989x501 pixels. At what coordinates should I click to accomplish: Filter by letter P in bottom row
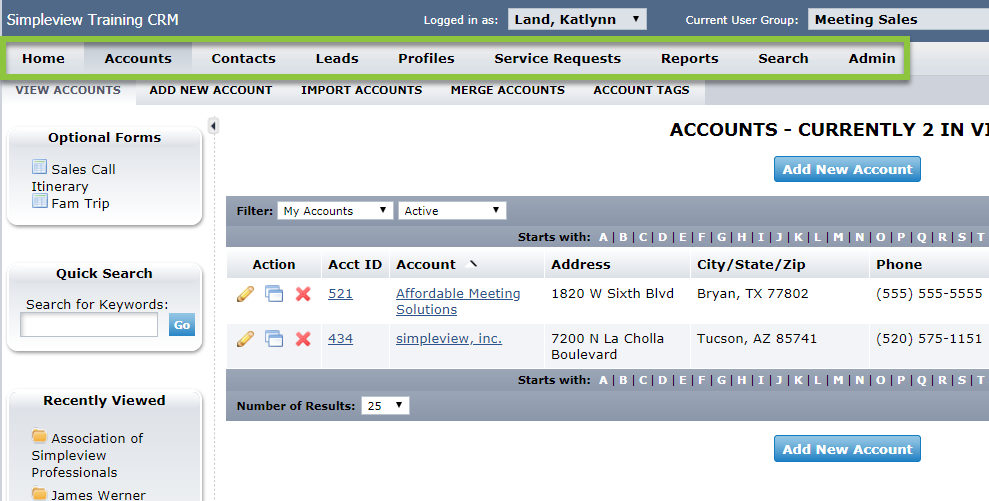tap(901, 380)
